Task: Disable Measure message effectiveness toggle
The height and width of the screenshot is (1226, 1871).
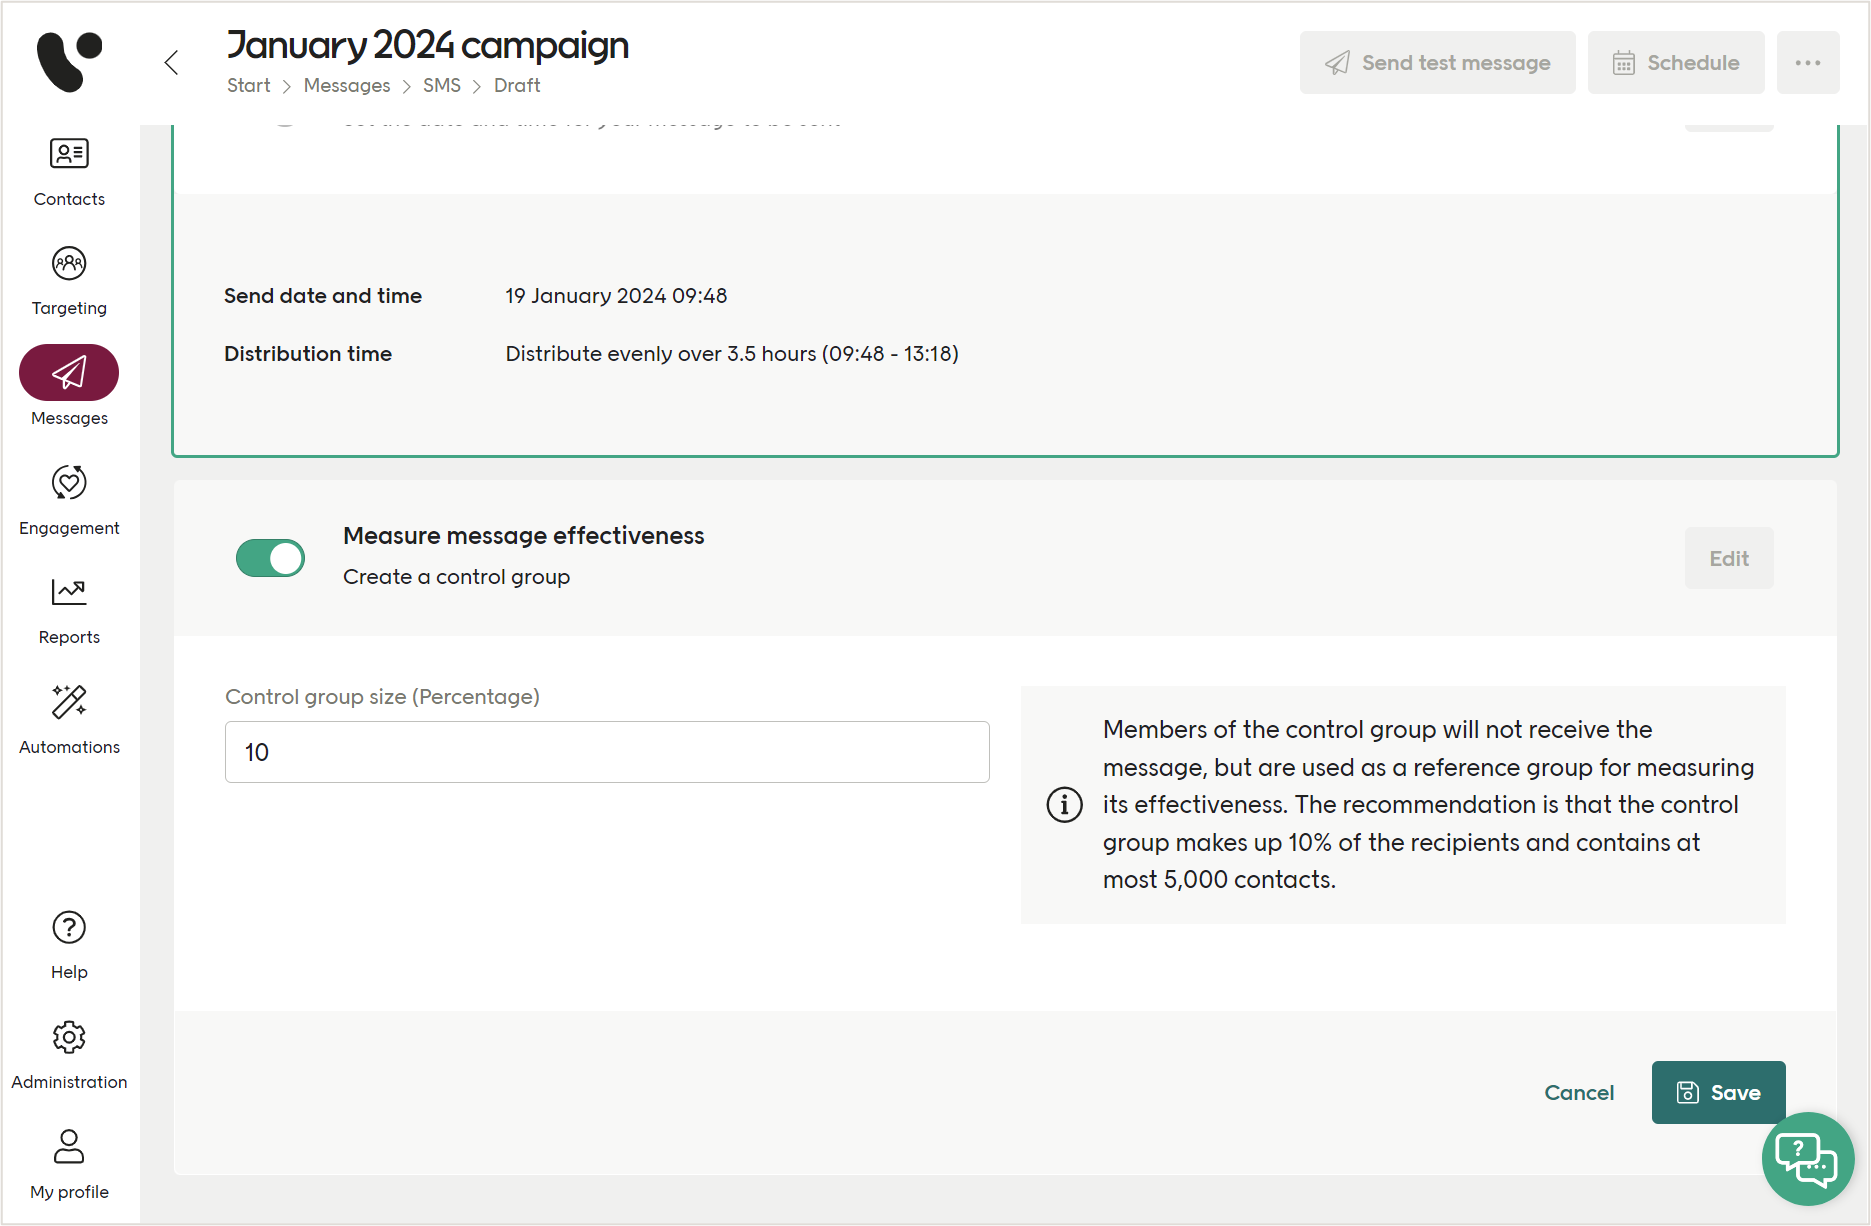Action: click(x=270, y=558)
